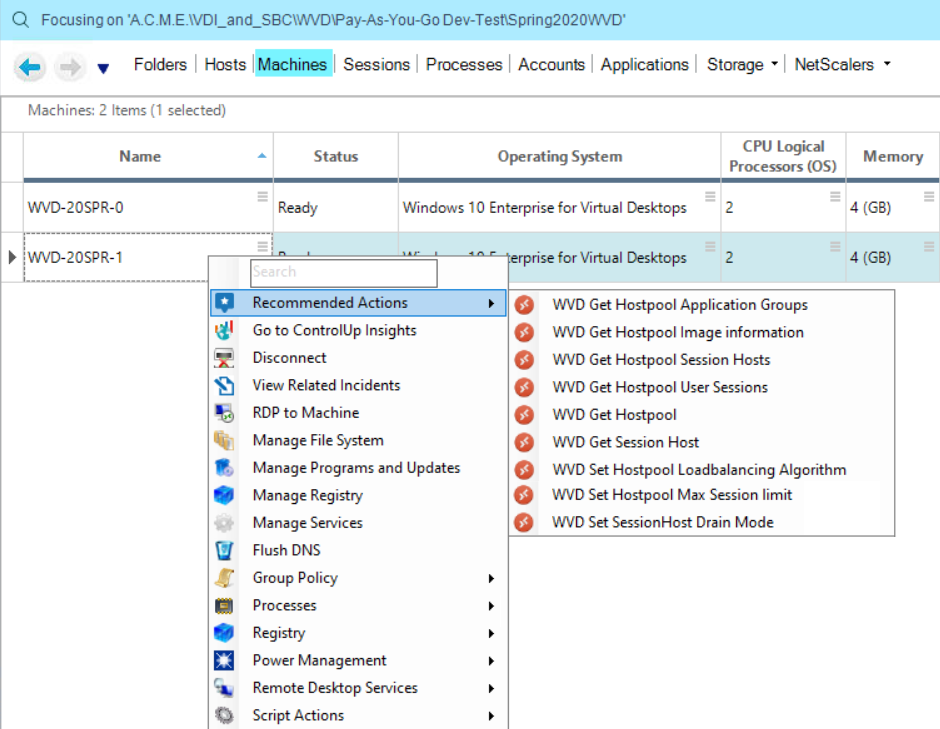Viewport: 940px width, 729px height.
Task: Click the Manage Services gear icon
Action: click(x=224, y=523)
